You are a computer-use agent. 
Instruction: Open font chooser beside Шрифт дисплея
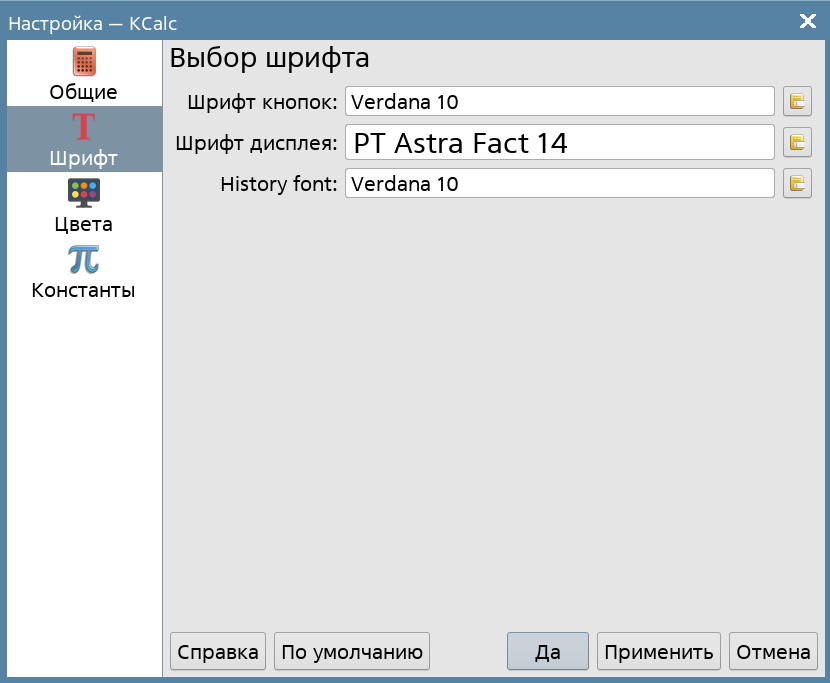(797, 143)
